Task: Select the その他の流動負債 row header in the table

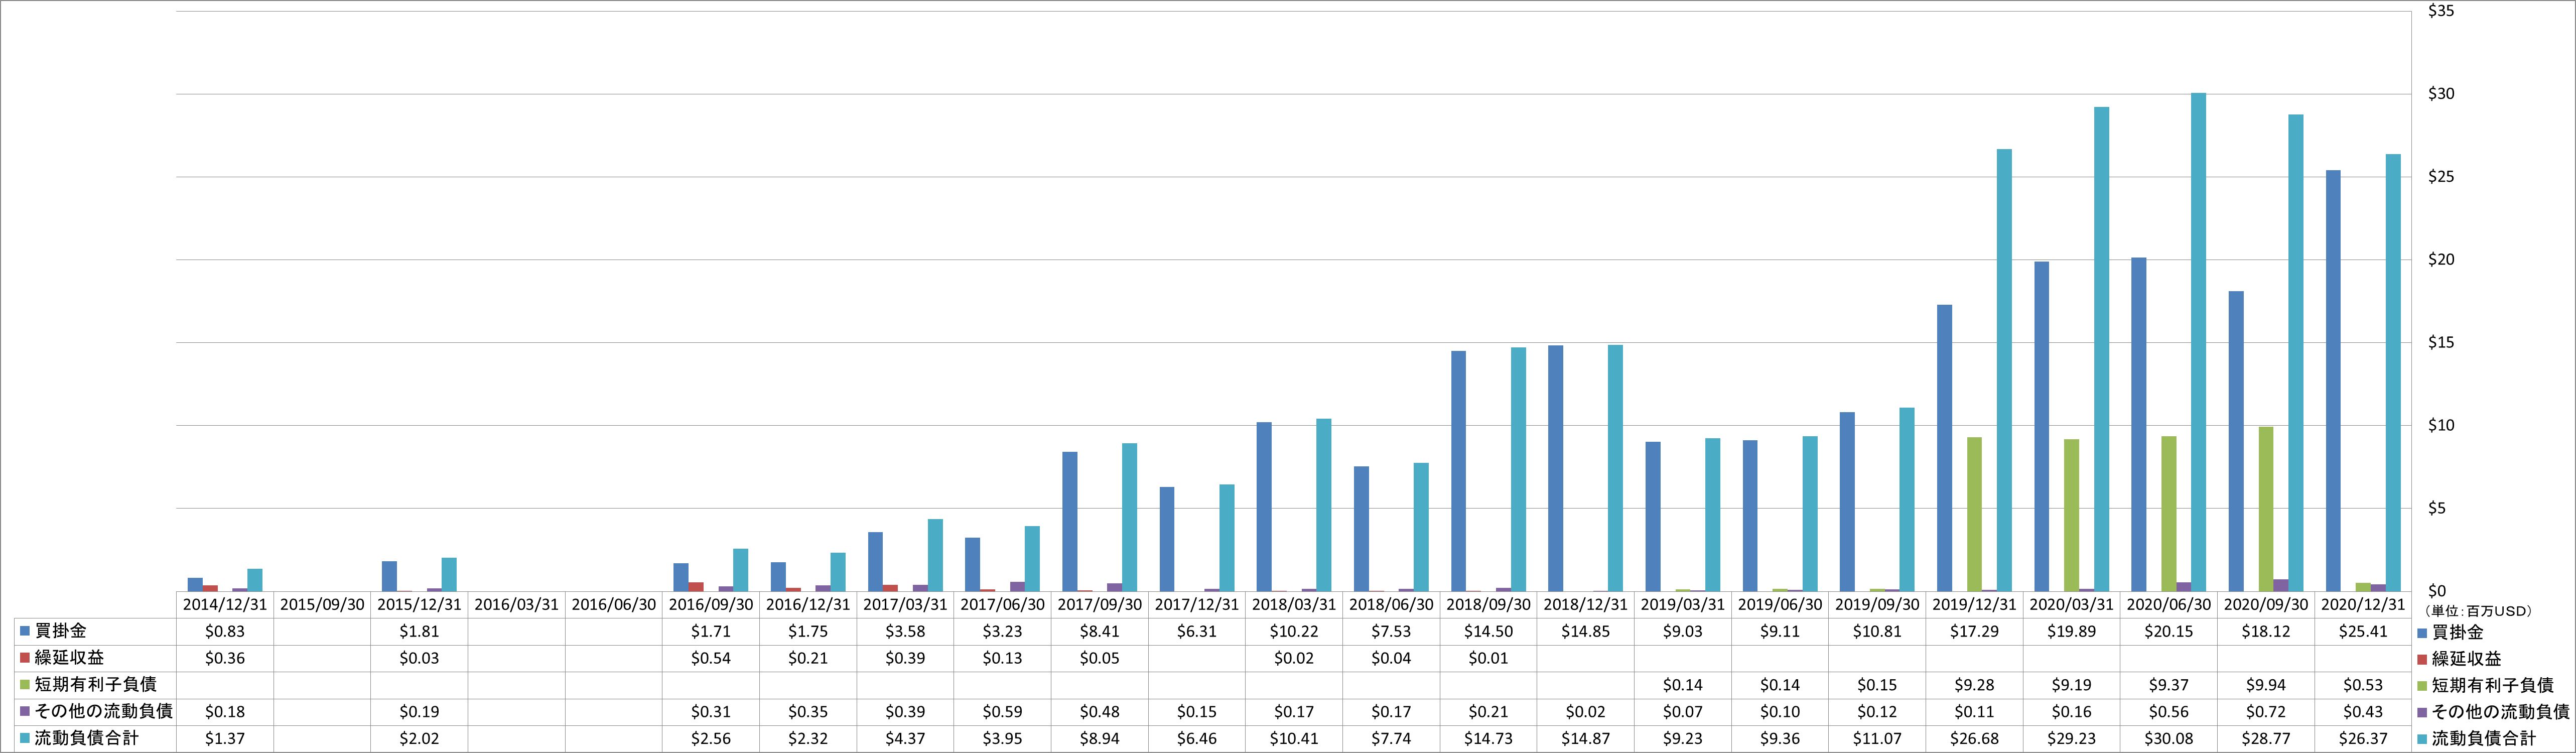Action: (95, 711)
